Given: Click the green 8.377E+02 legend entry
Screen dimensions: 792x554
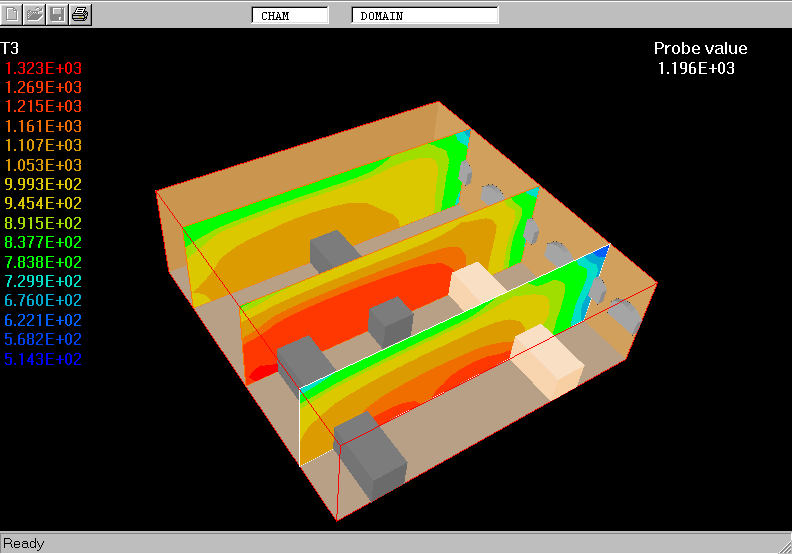Looking at the screenshot, I should (44, 243).
